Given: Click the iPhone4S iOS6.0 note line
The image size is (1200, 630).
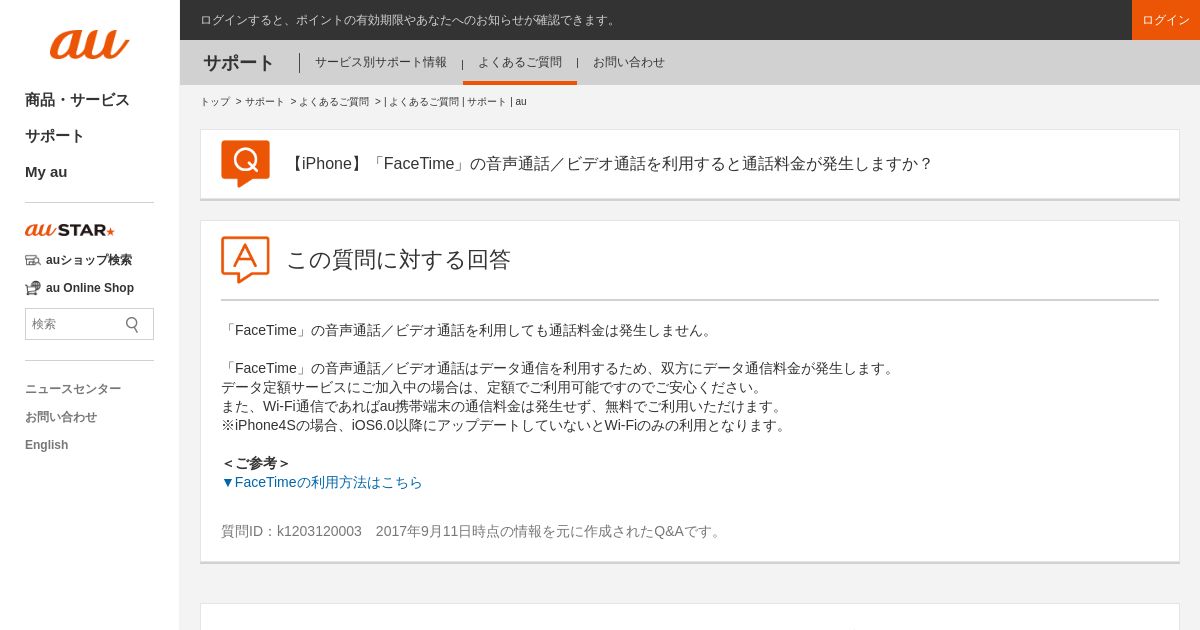Looking at the screenshot, I should [506, 425].
